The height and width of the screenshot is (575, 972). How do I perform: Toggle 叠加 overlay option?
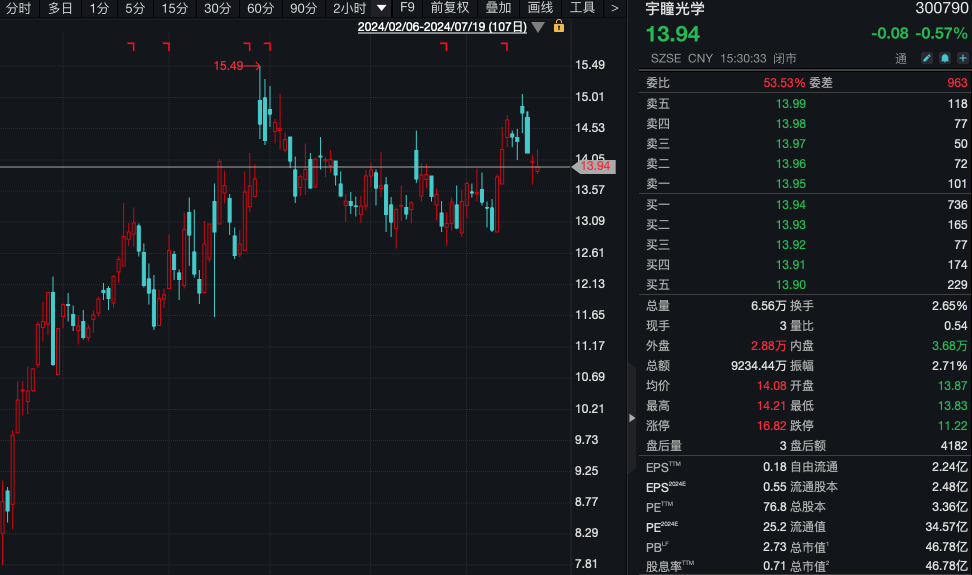click(x=498, y=8)
